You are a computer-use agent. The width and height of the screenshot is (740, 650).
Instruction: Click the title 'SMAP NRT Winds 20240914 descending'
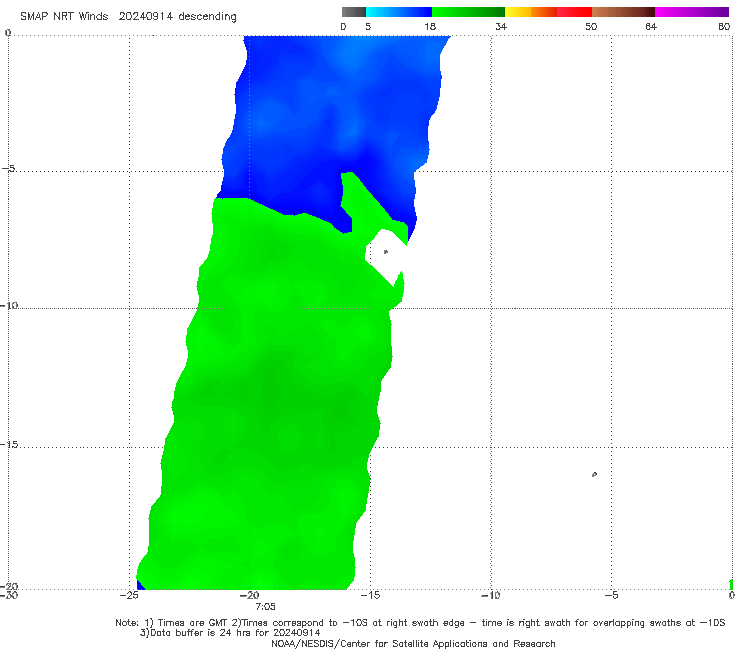[x=128, y=16]
